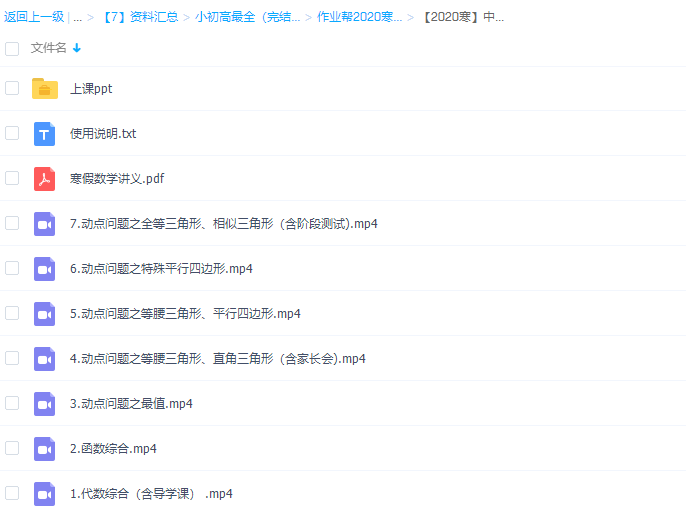Select the checkbox for 寒假数学讲义.pdf

click(12, 178)
